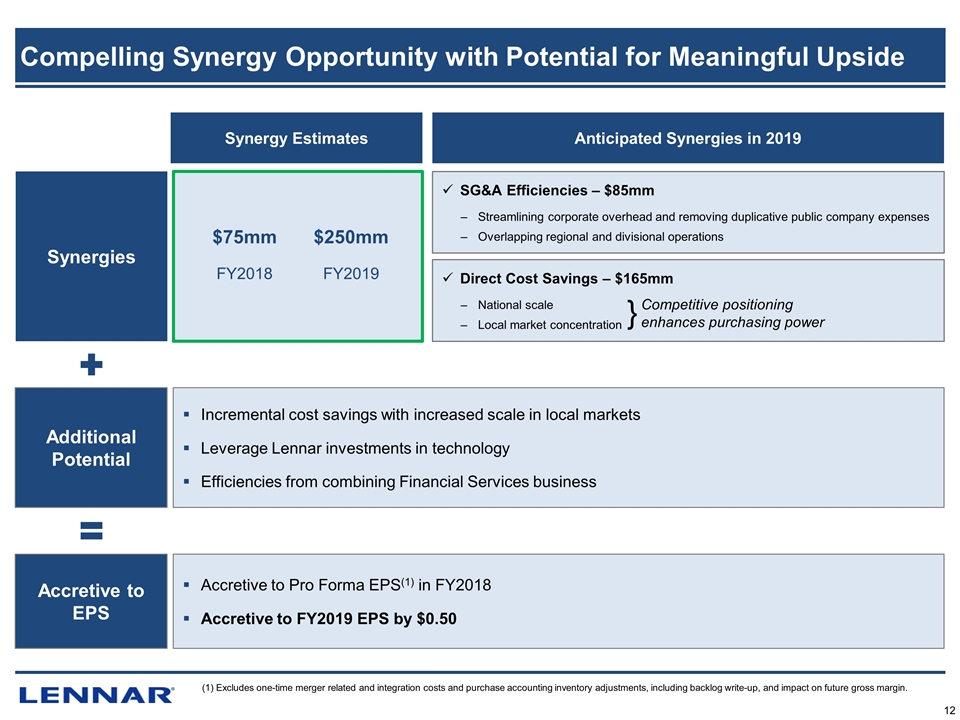Click the checkmark beside Direct Cost Savings
960x720 pixels.
click(x=447, y=278)
